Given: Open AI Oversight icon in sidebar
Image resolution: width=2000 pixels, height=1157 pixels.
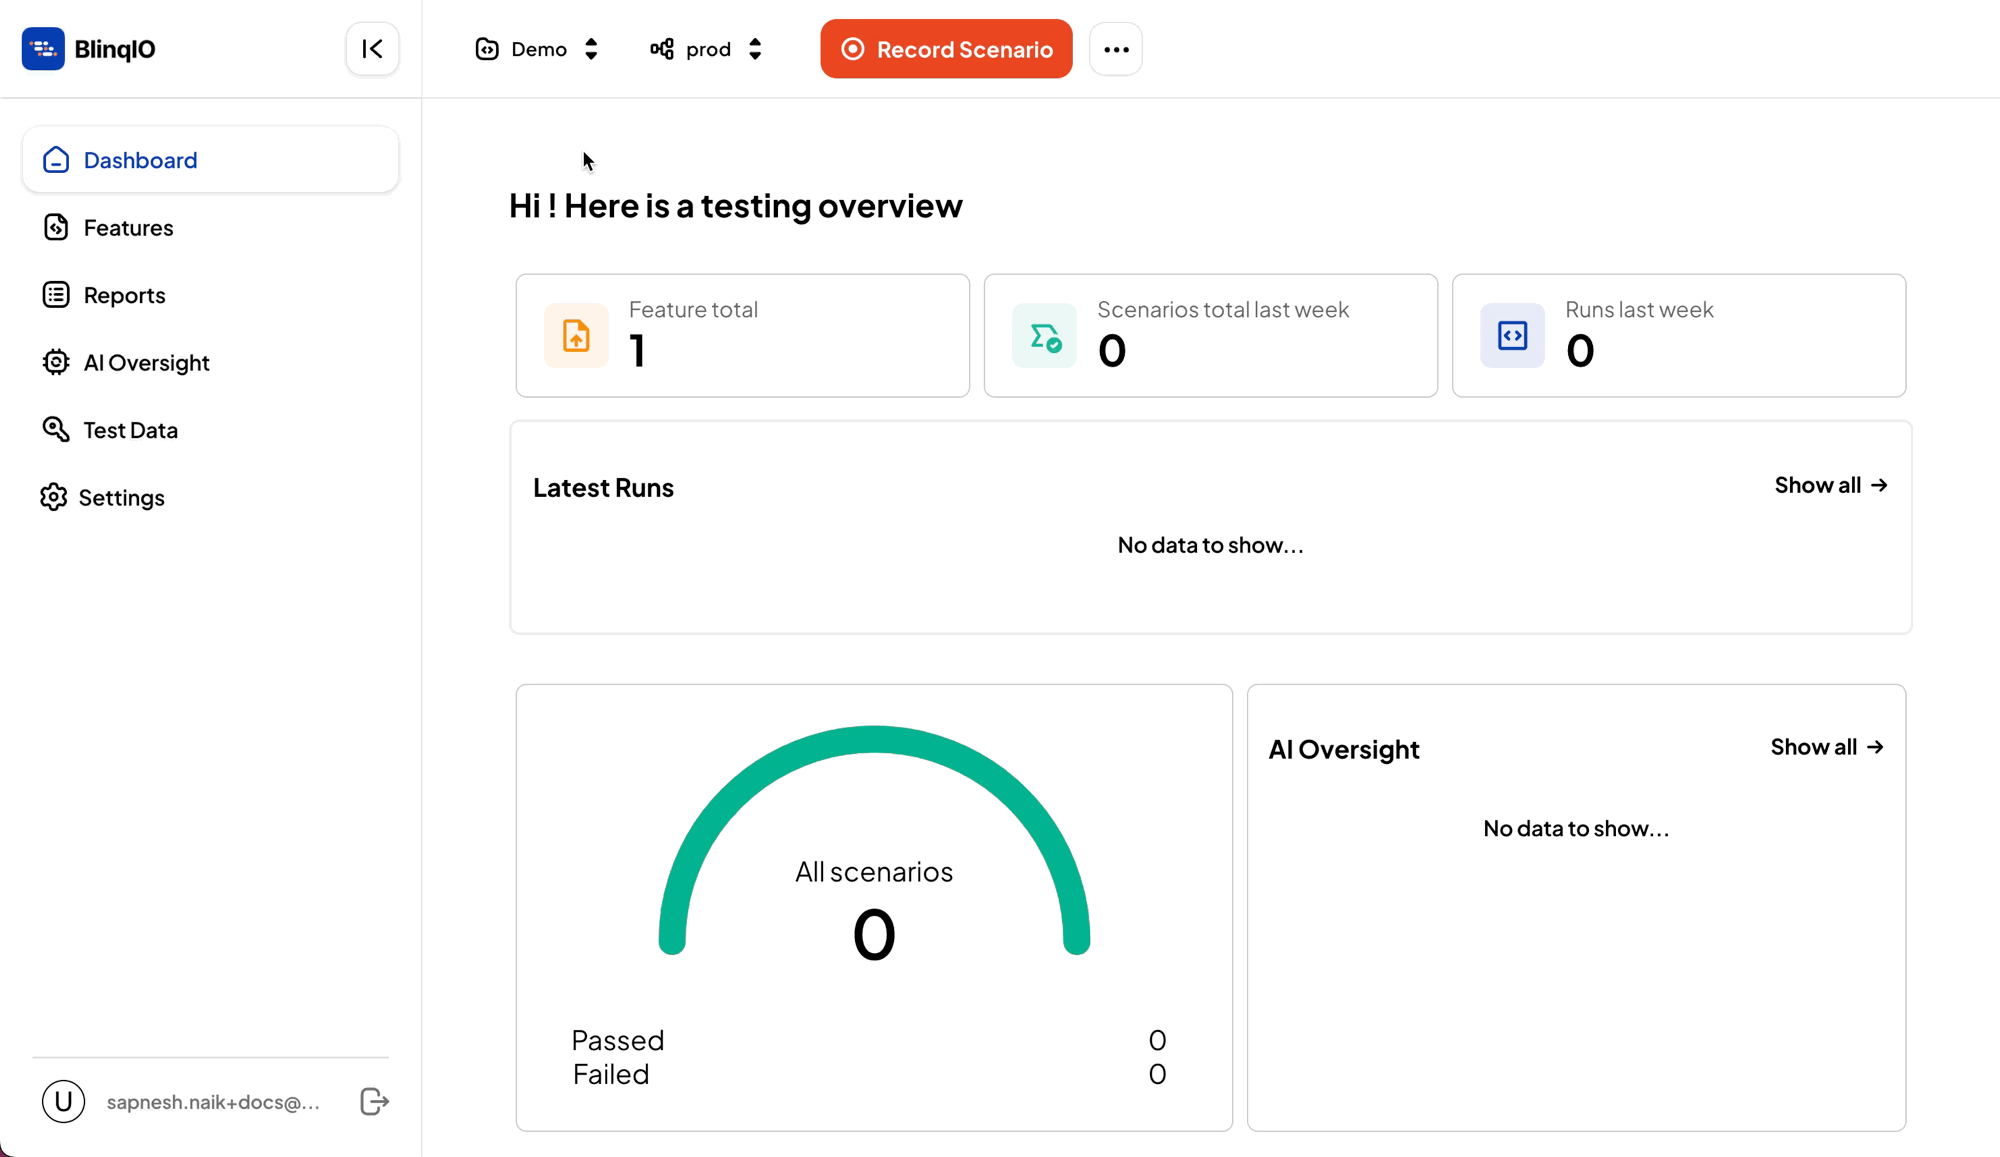Looking at the screenshot, I should [x=55, y=362].
